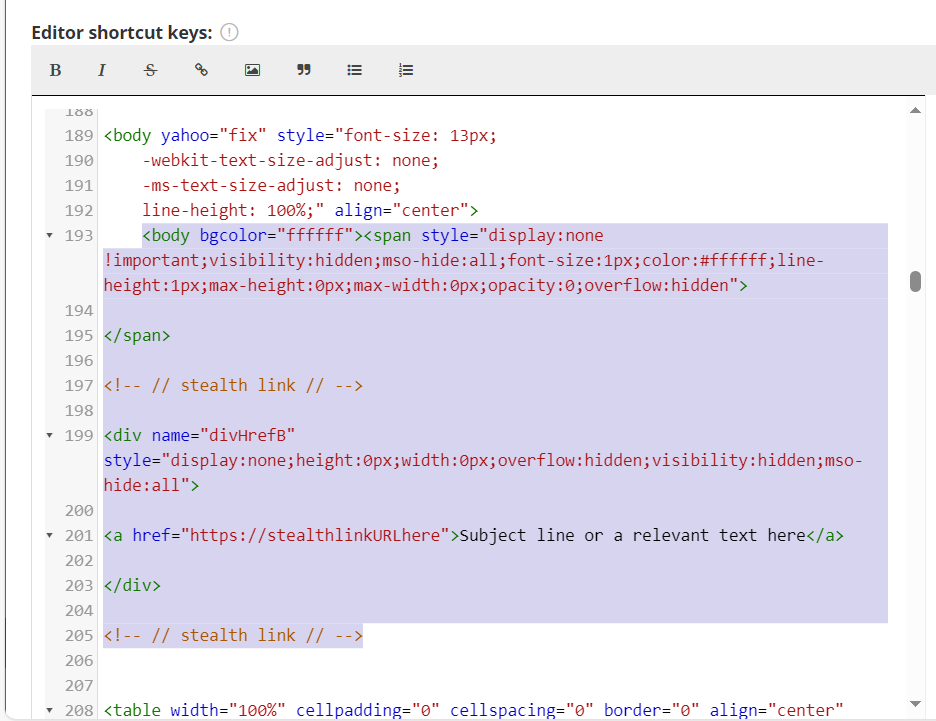Select the insert link icon
Screen dimensions: 936x721
click(201, 69)
